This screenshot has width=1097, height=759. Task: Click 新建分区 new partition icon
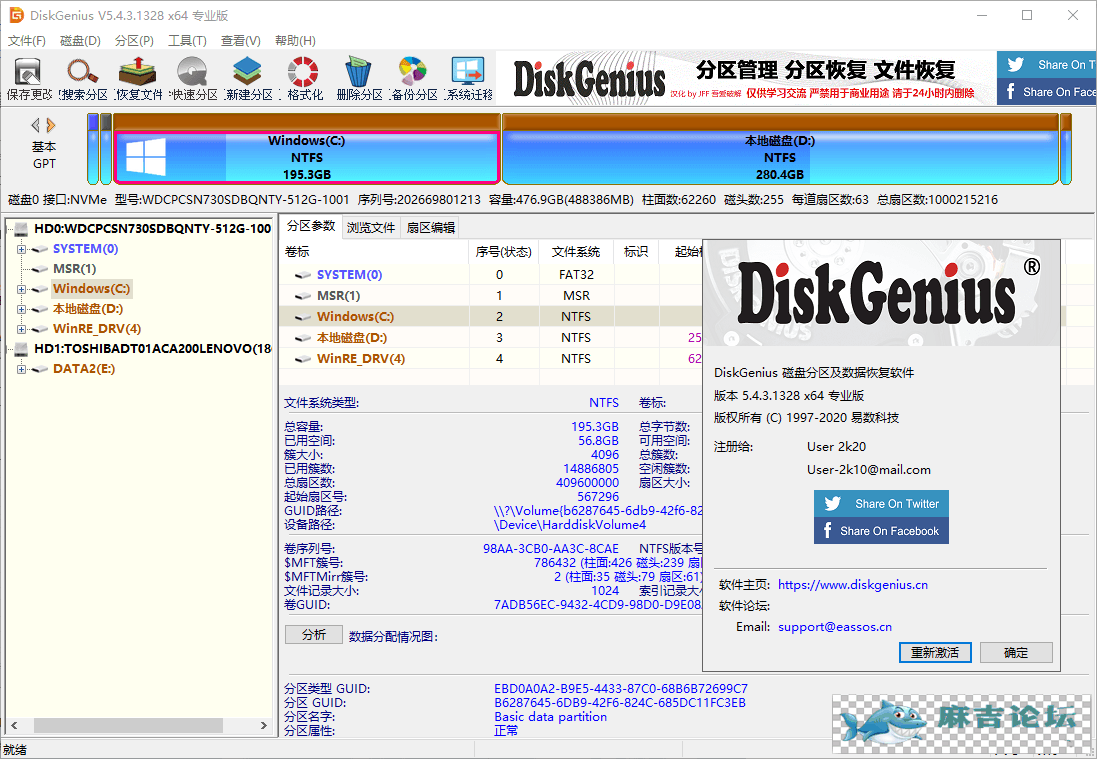[248, 78]
